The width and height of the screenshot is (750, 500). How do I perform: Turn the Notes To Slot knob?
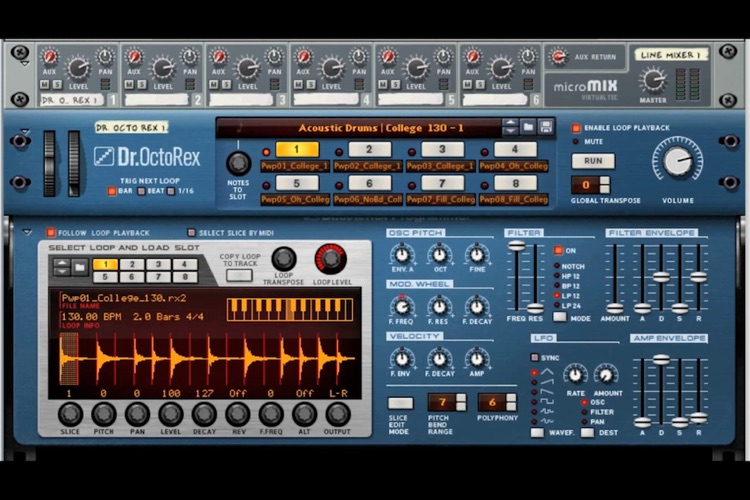coord(238,163)
